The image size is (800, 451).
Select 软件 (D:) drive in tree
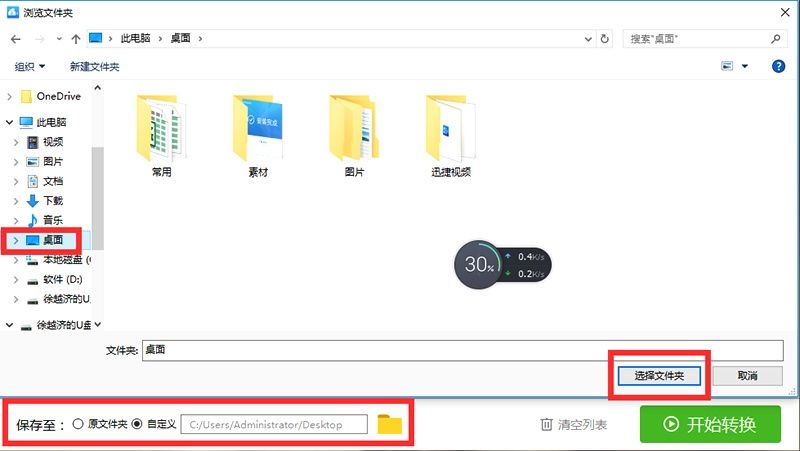tap(62, 280)
